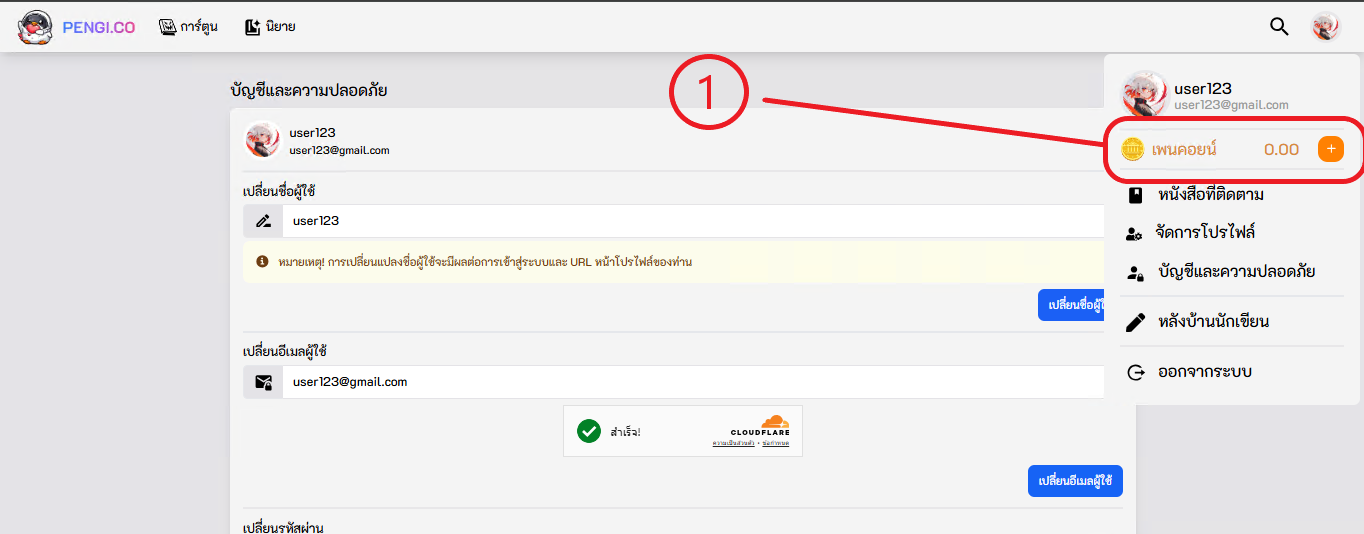
Task: Click the logout arrow icon
Action: (x=1135, y=373)
